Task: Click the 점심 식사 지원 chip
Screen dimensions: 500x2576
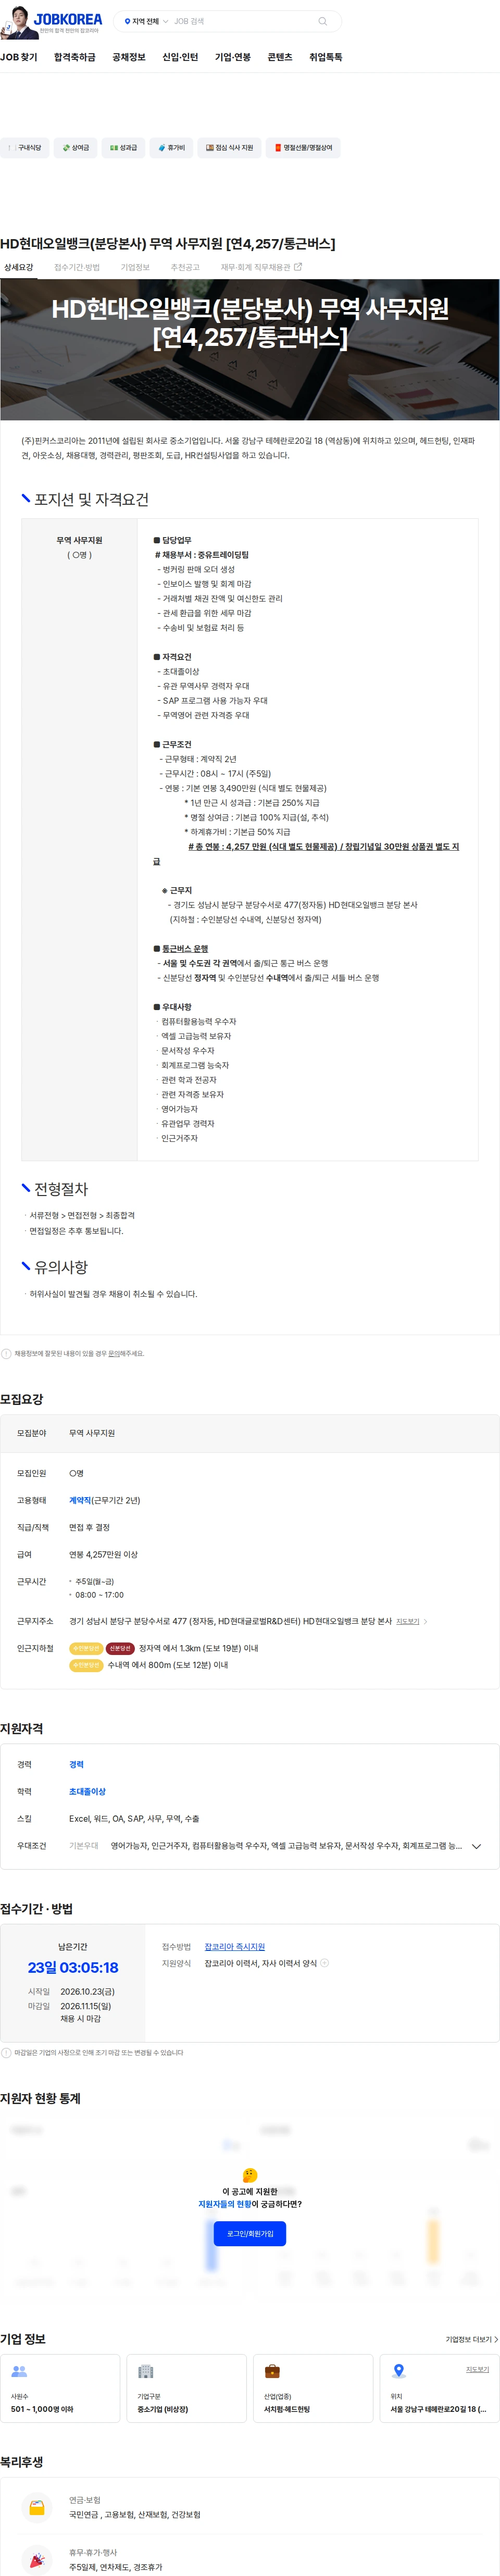Action: pyautogui.click(x=229, y=148)
